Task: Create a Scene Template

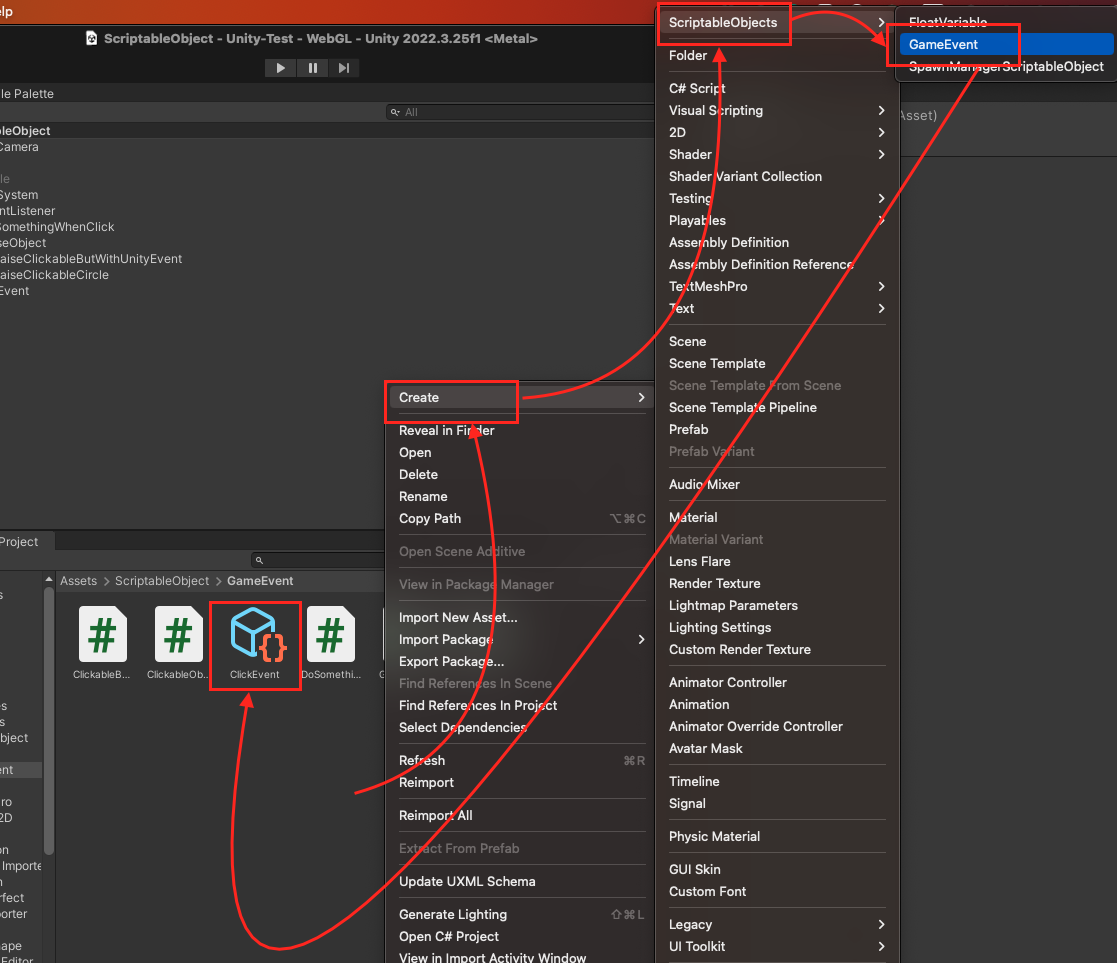Action: click(x=776, y=363)
